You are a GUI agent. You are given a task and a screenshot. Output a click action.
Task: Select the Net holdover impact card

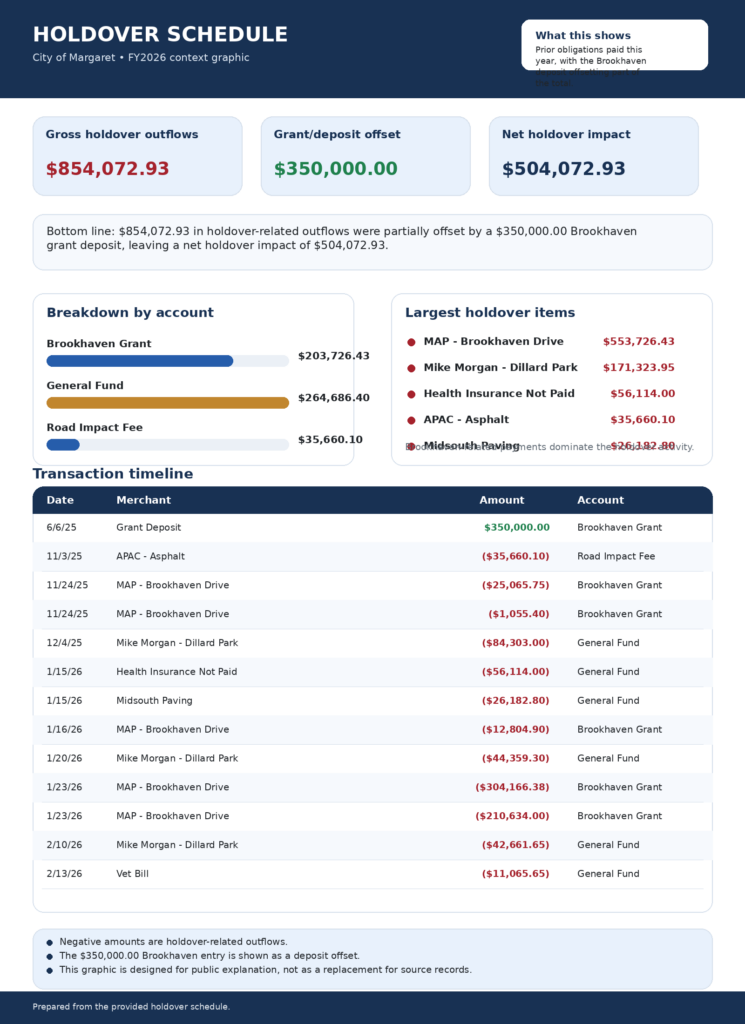click(x=593, y=156)
